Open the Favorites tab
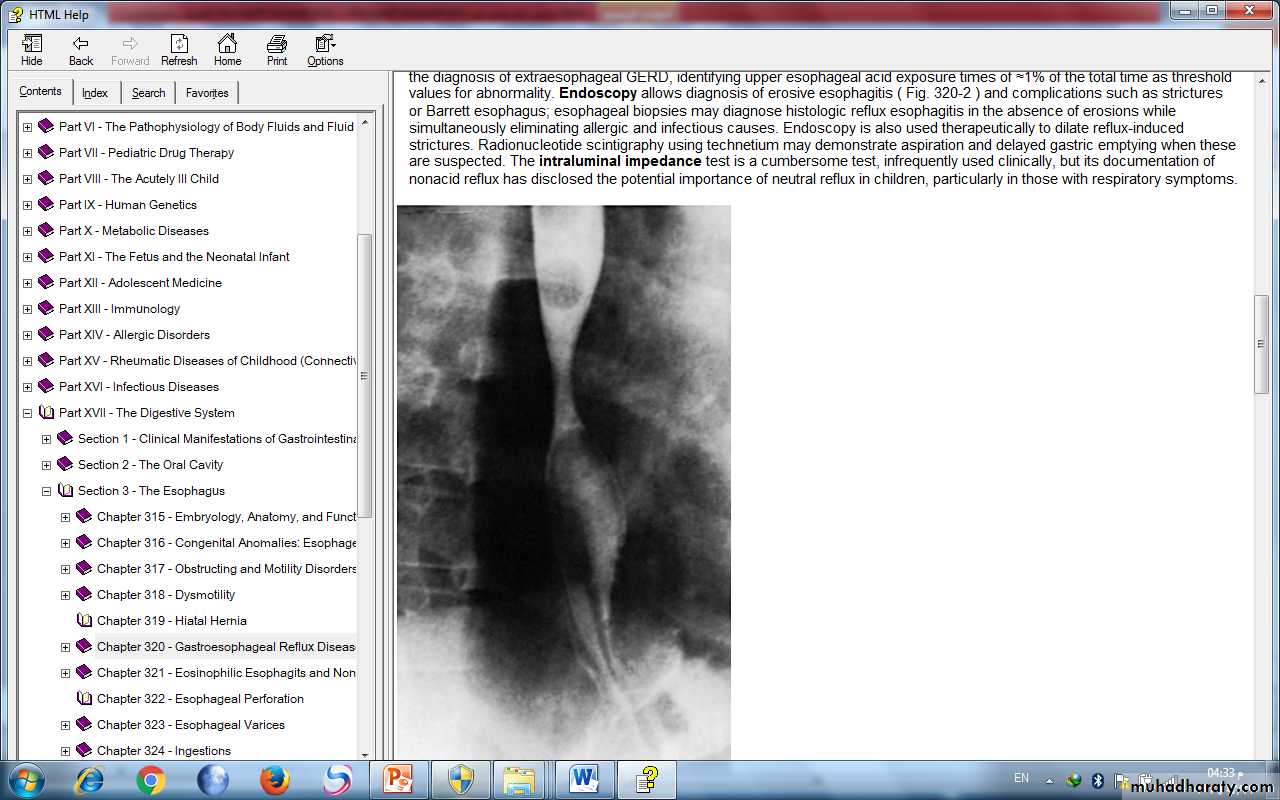Screen dimensions: 1280x800 (x=207, y=93)
